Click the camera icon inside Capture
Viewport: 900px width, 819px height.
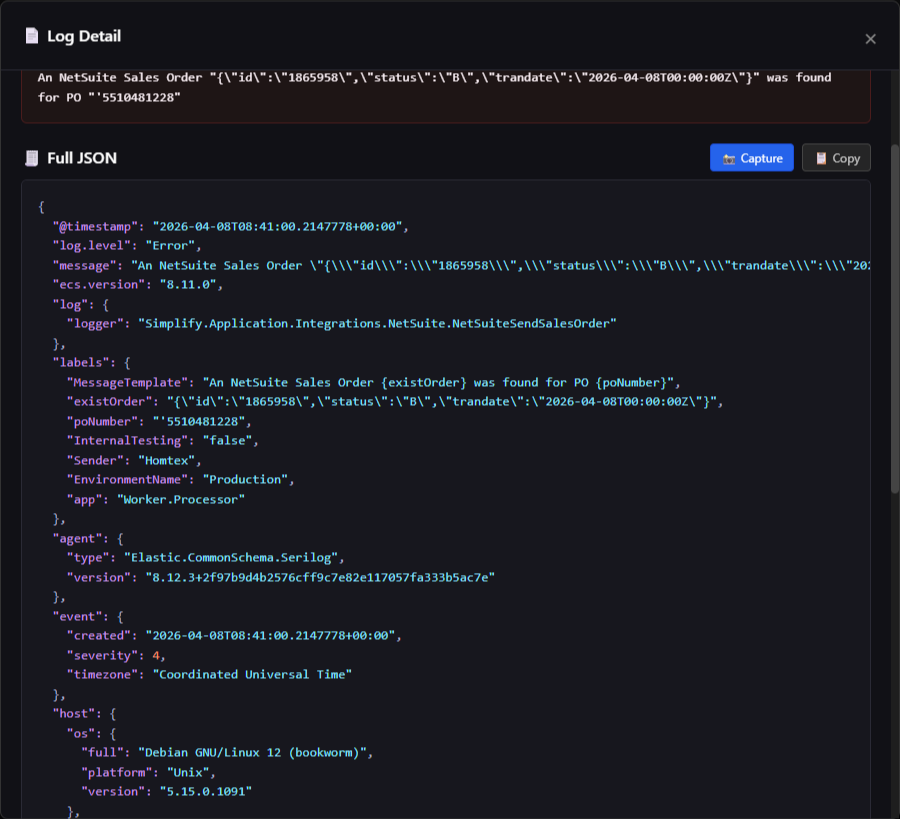tap(730, 158)
